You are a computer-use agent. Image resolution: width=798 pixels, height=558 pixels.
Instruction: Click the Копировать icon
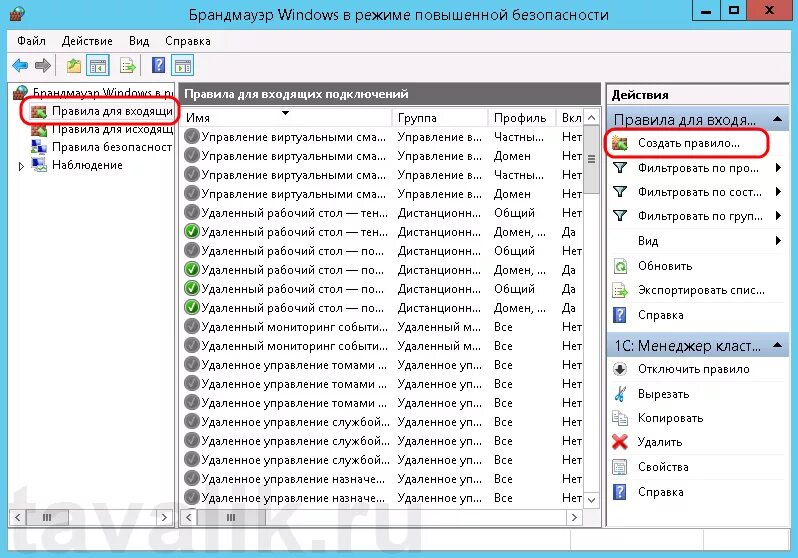(620, 418)
